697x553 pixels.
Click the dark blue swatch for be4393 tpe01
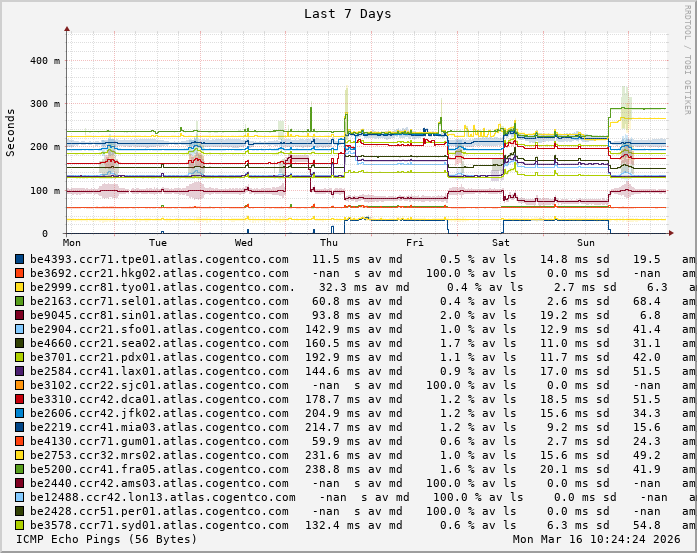(x=20, y=259)
